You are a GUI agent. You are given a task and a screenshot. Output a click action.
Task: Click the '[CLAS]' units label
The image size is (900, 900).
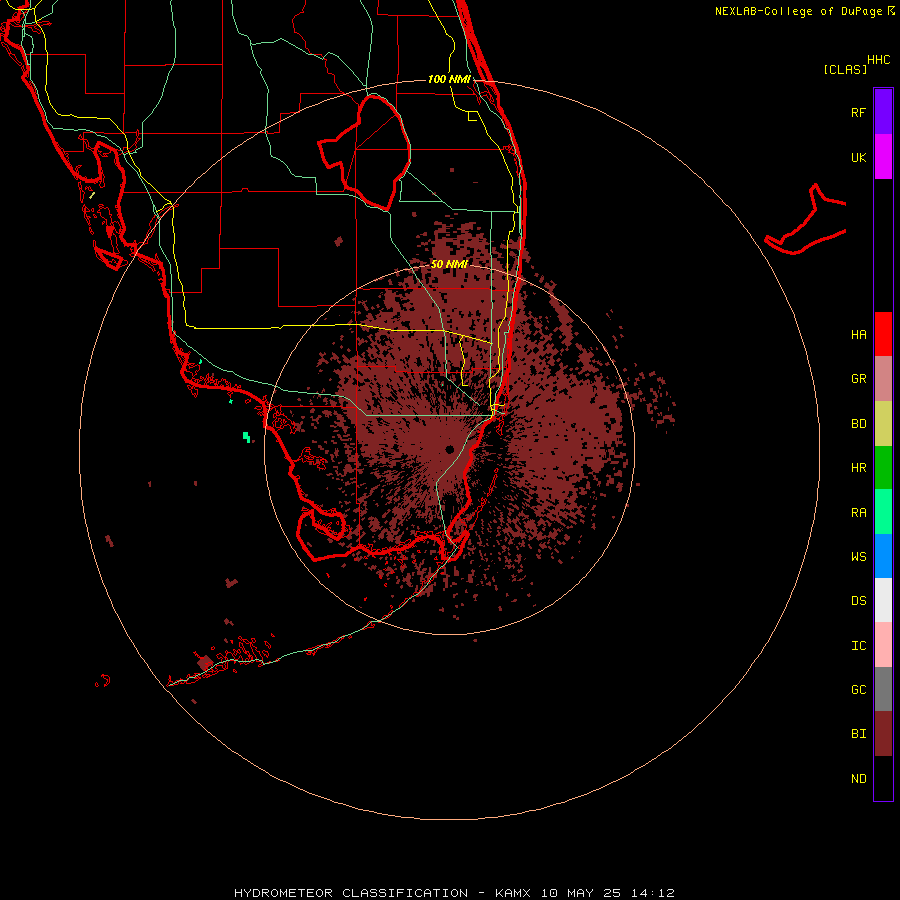tap(845, 69)
